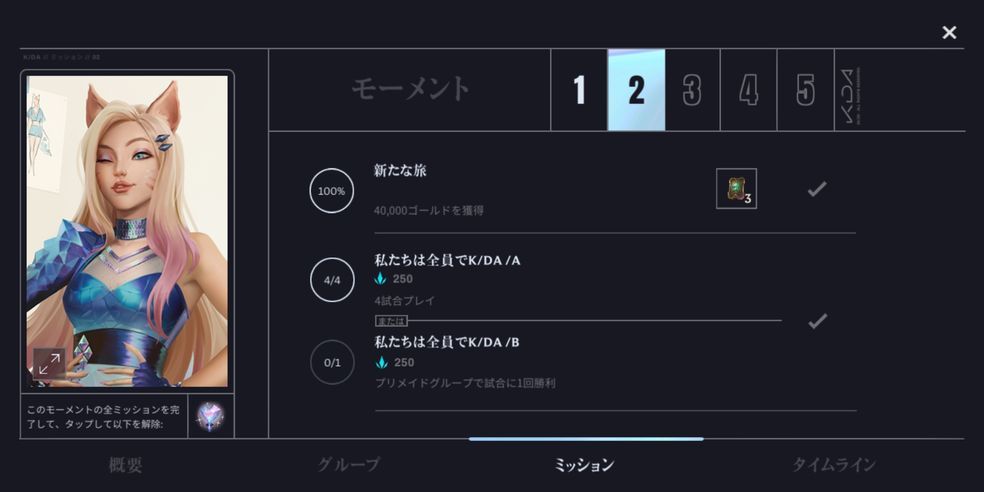
Task: Open the タイムライン tab
Action: (x=833, y=465)
